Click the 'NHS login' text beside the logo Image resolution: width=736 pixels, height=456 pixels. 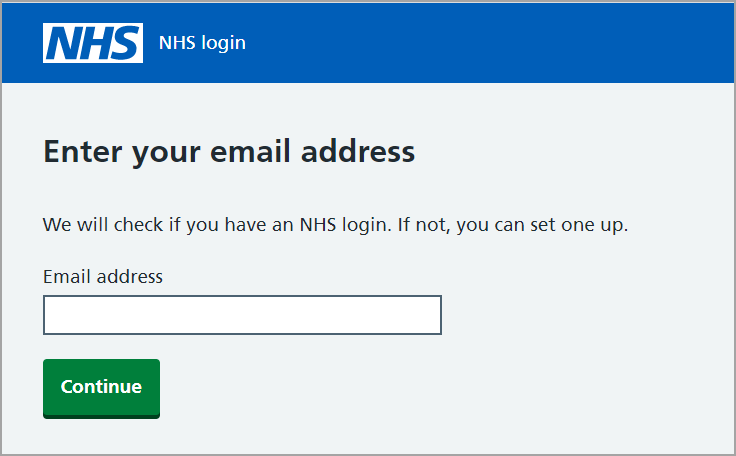pos(202,43)
